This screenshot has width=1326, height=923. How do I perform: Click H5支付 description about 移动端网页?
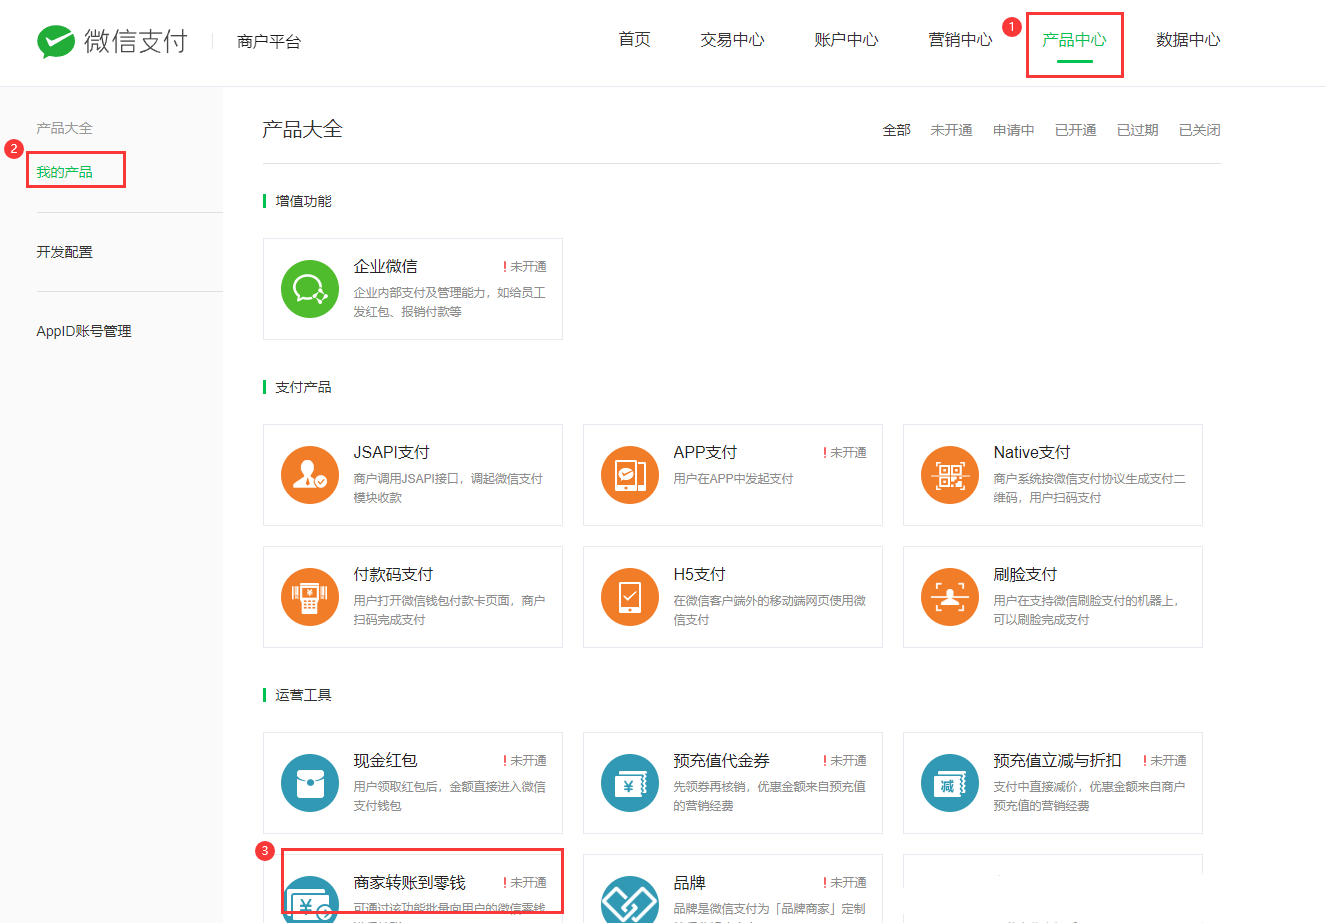tap(770, 610)
